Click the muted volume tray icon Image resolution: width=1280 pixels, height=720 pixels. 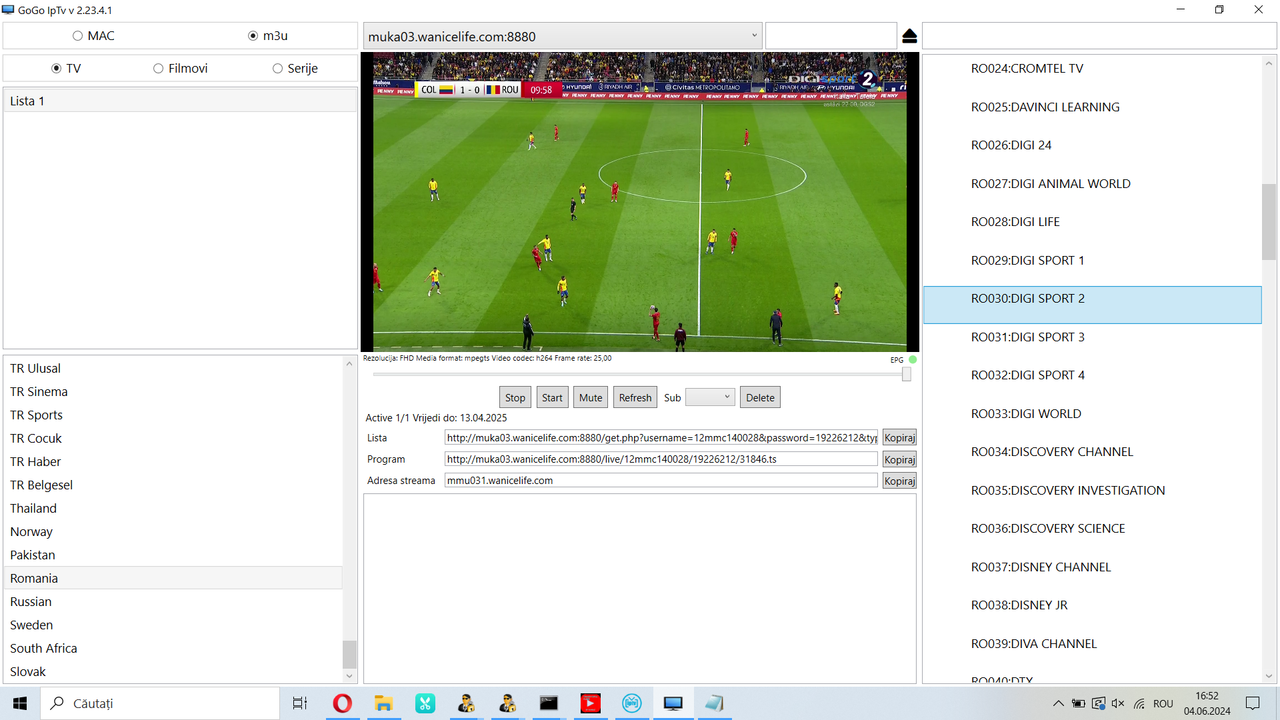(1118, 703)
